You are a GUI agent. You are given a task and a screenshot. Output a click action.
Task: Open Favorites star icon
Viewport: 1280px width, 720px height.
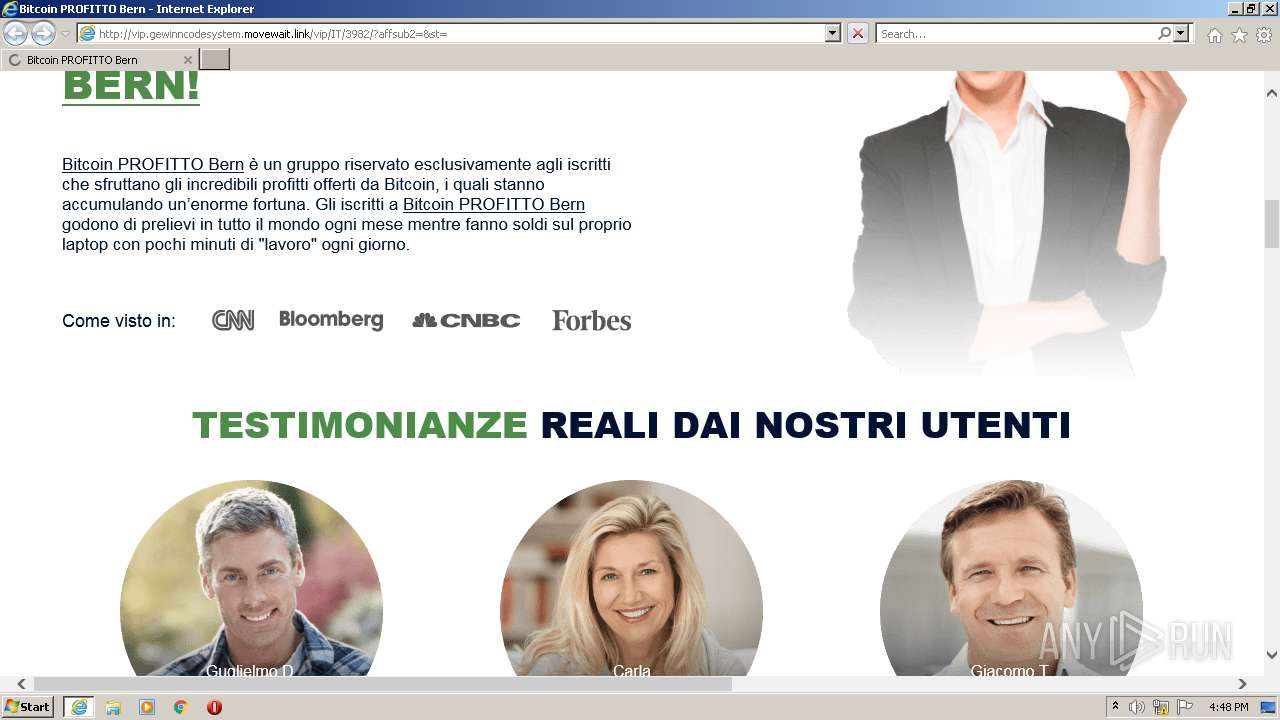coord(1239,35)
